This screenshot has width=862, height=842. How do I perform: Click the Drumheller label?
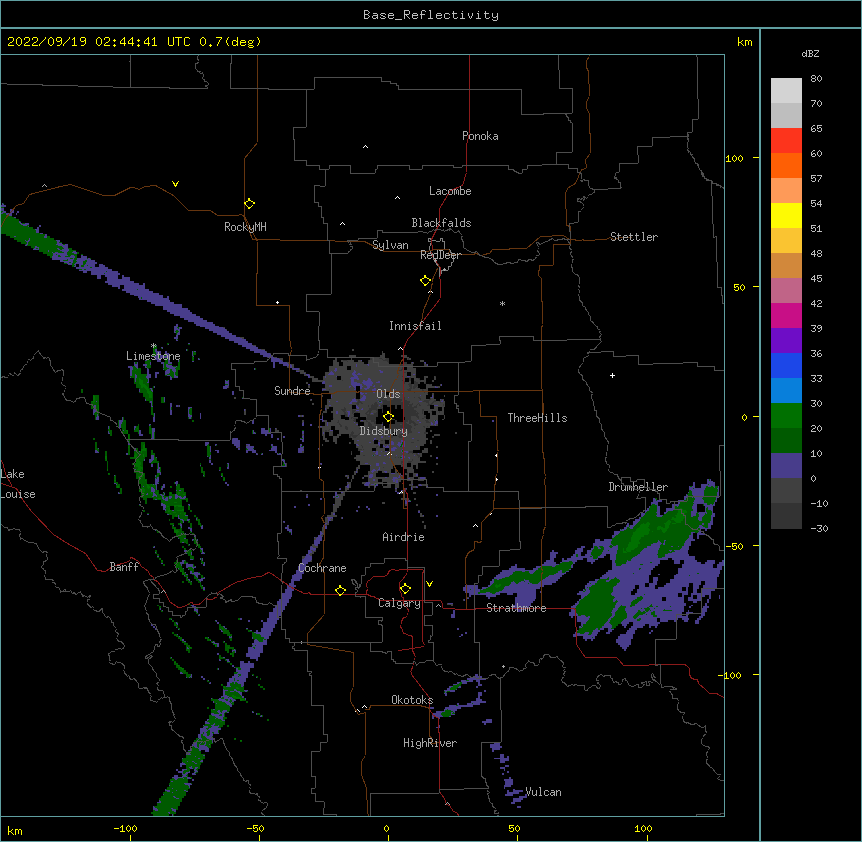tap(638, 487)
